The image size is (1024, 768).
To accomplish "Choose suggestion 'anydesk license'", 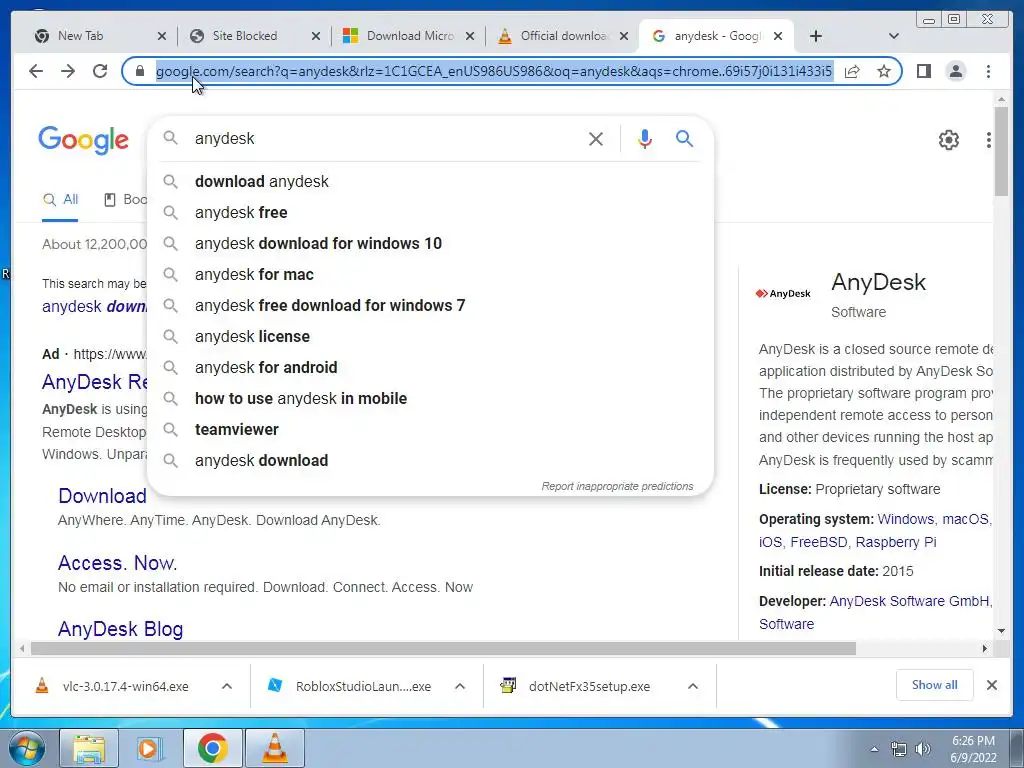I will [x=431, y=336].
